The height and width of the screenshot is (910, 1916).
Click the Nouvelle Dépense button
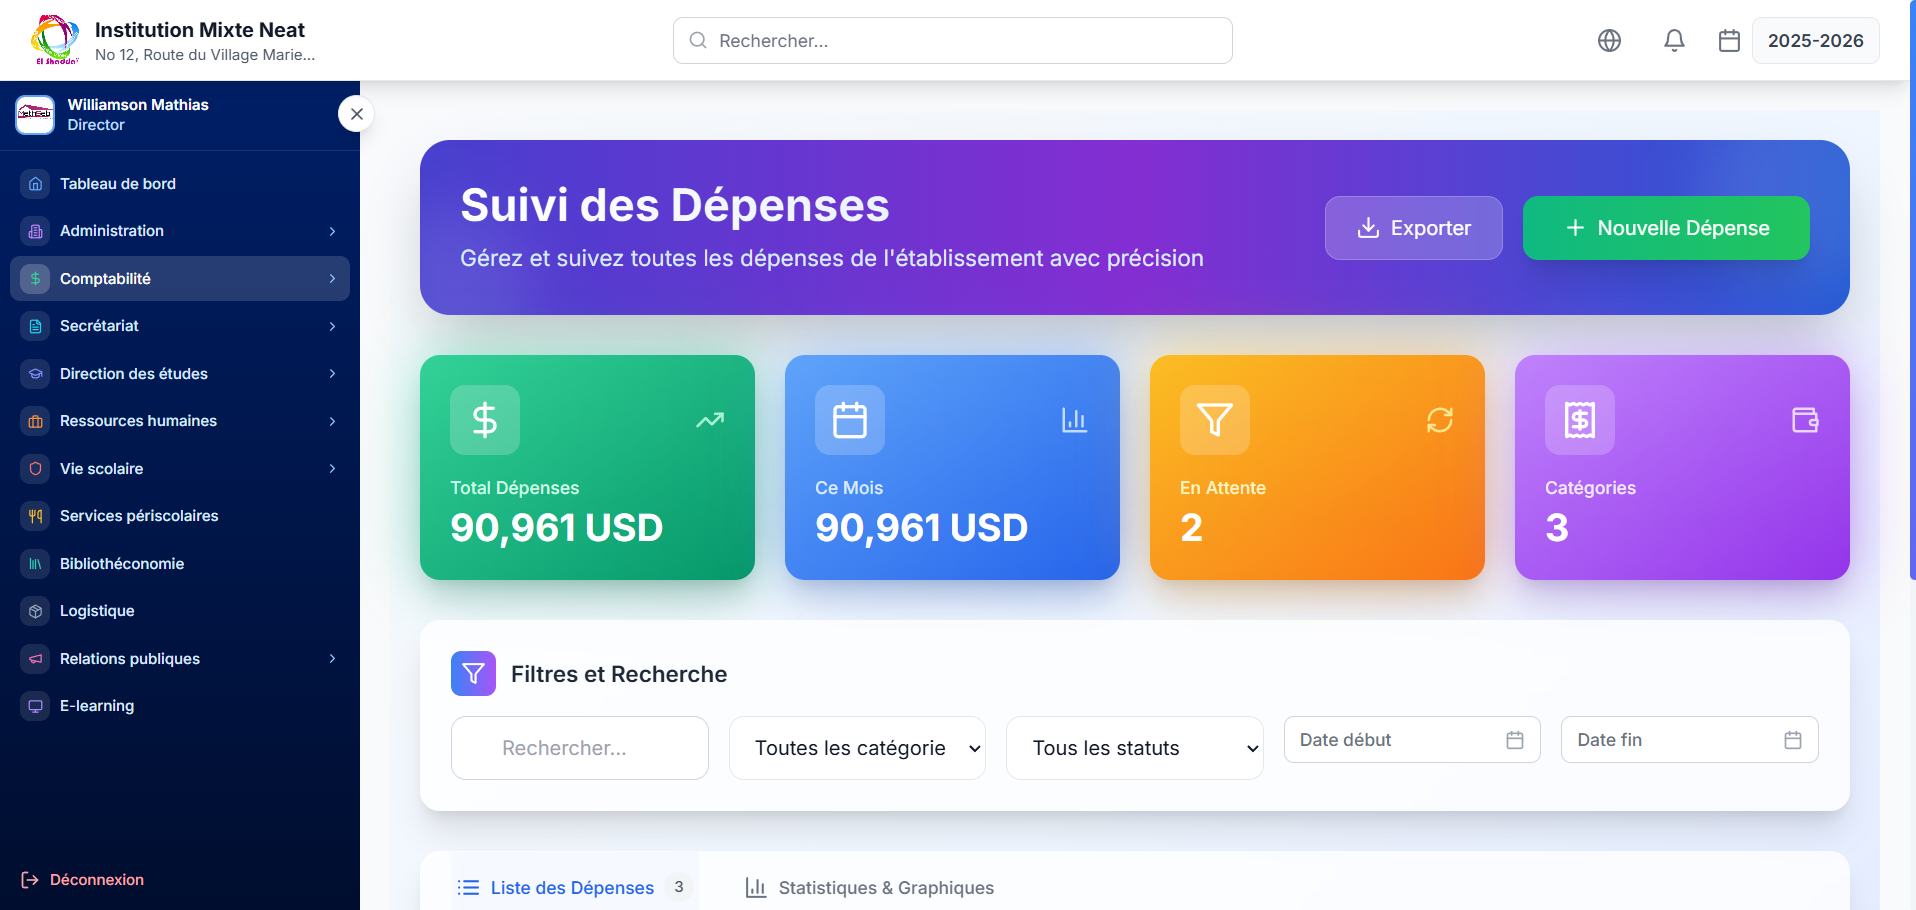coord(1665,228)
